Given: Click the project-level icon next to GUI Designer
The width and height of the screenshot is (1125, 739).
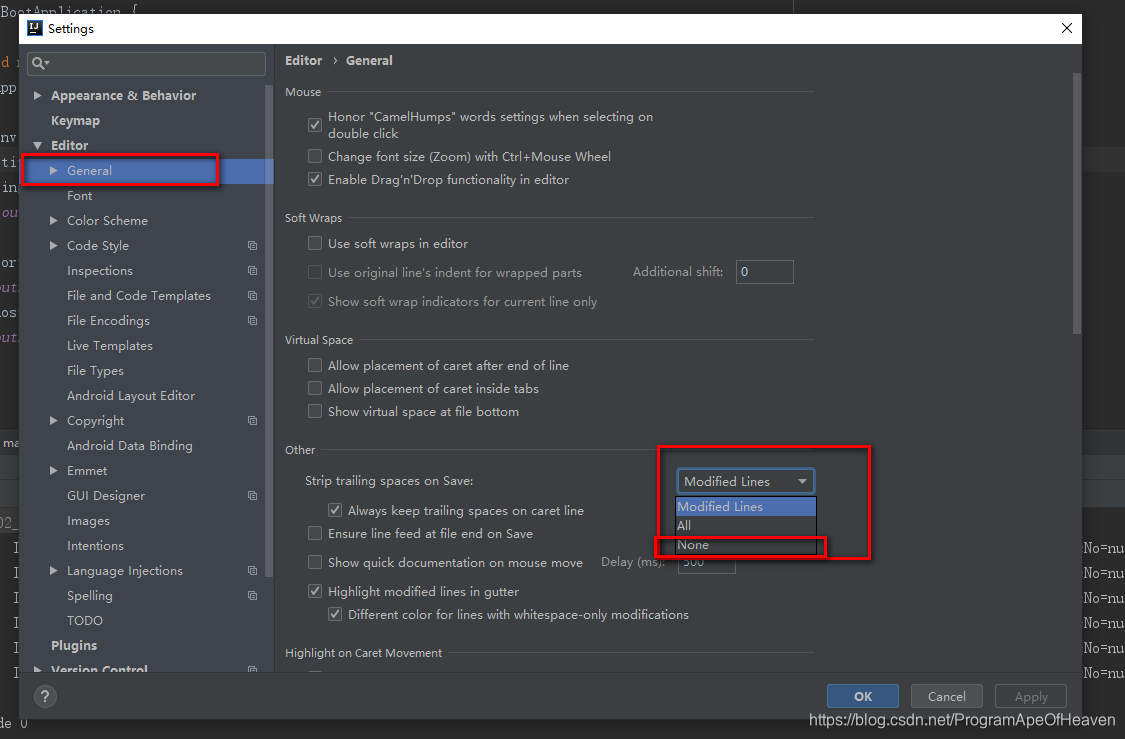Looking at the screenshot, I should (x=253, y=496).
